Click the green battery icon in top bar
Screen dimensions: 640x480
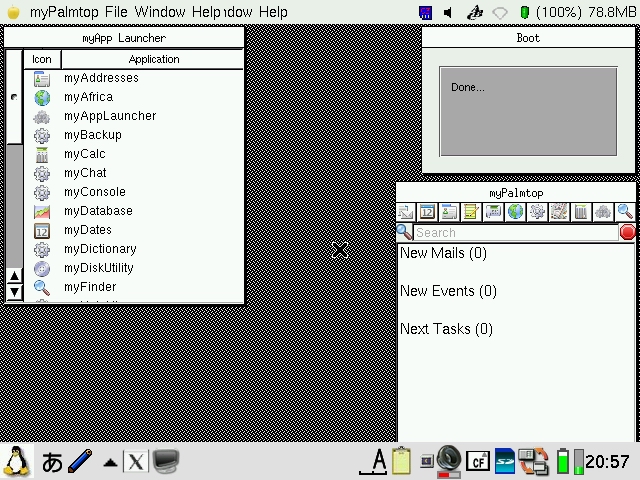pos(525,12)
